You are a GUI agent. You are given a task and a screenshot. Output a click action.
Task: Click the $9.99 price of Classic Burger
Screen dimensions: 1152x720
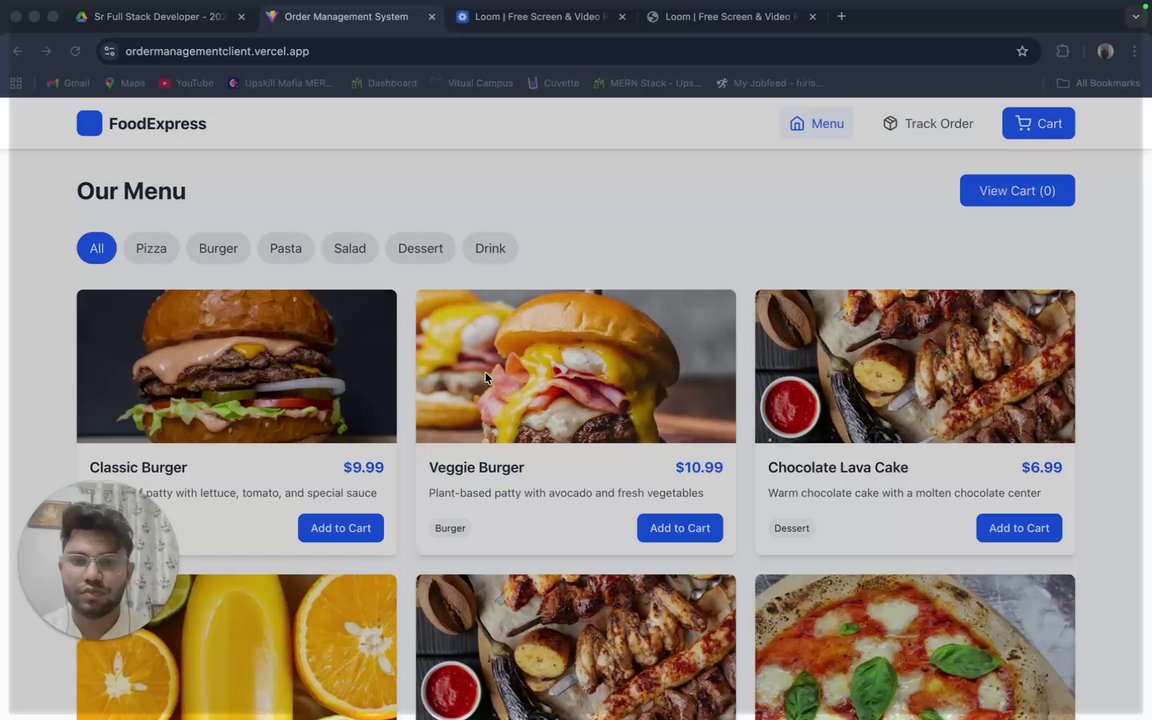[363, 467]
